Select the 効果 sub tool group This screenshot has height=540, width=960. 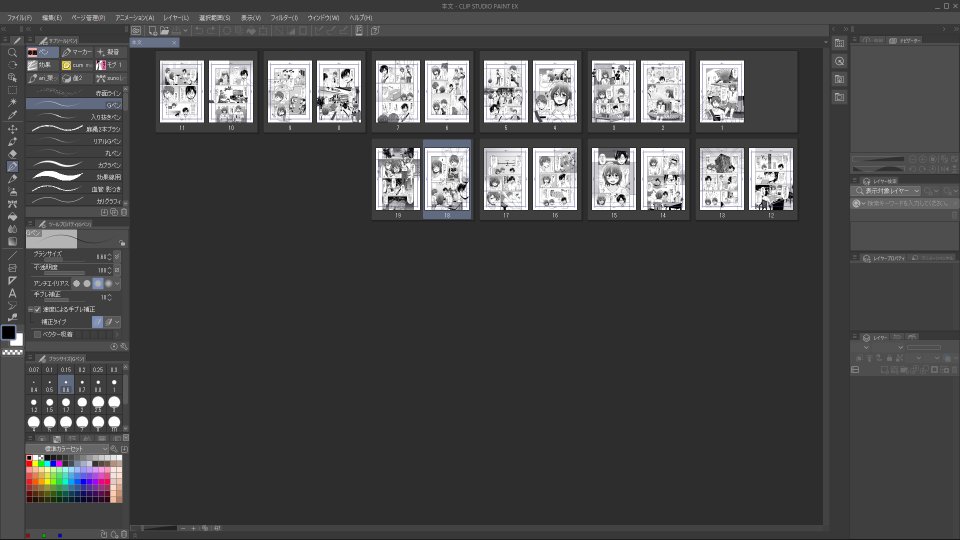click(43, 65)
